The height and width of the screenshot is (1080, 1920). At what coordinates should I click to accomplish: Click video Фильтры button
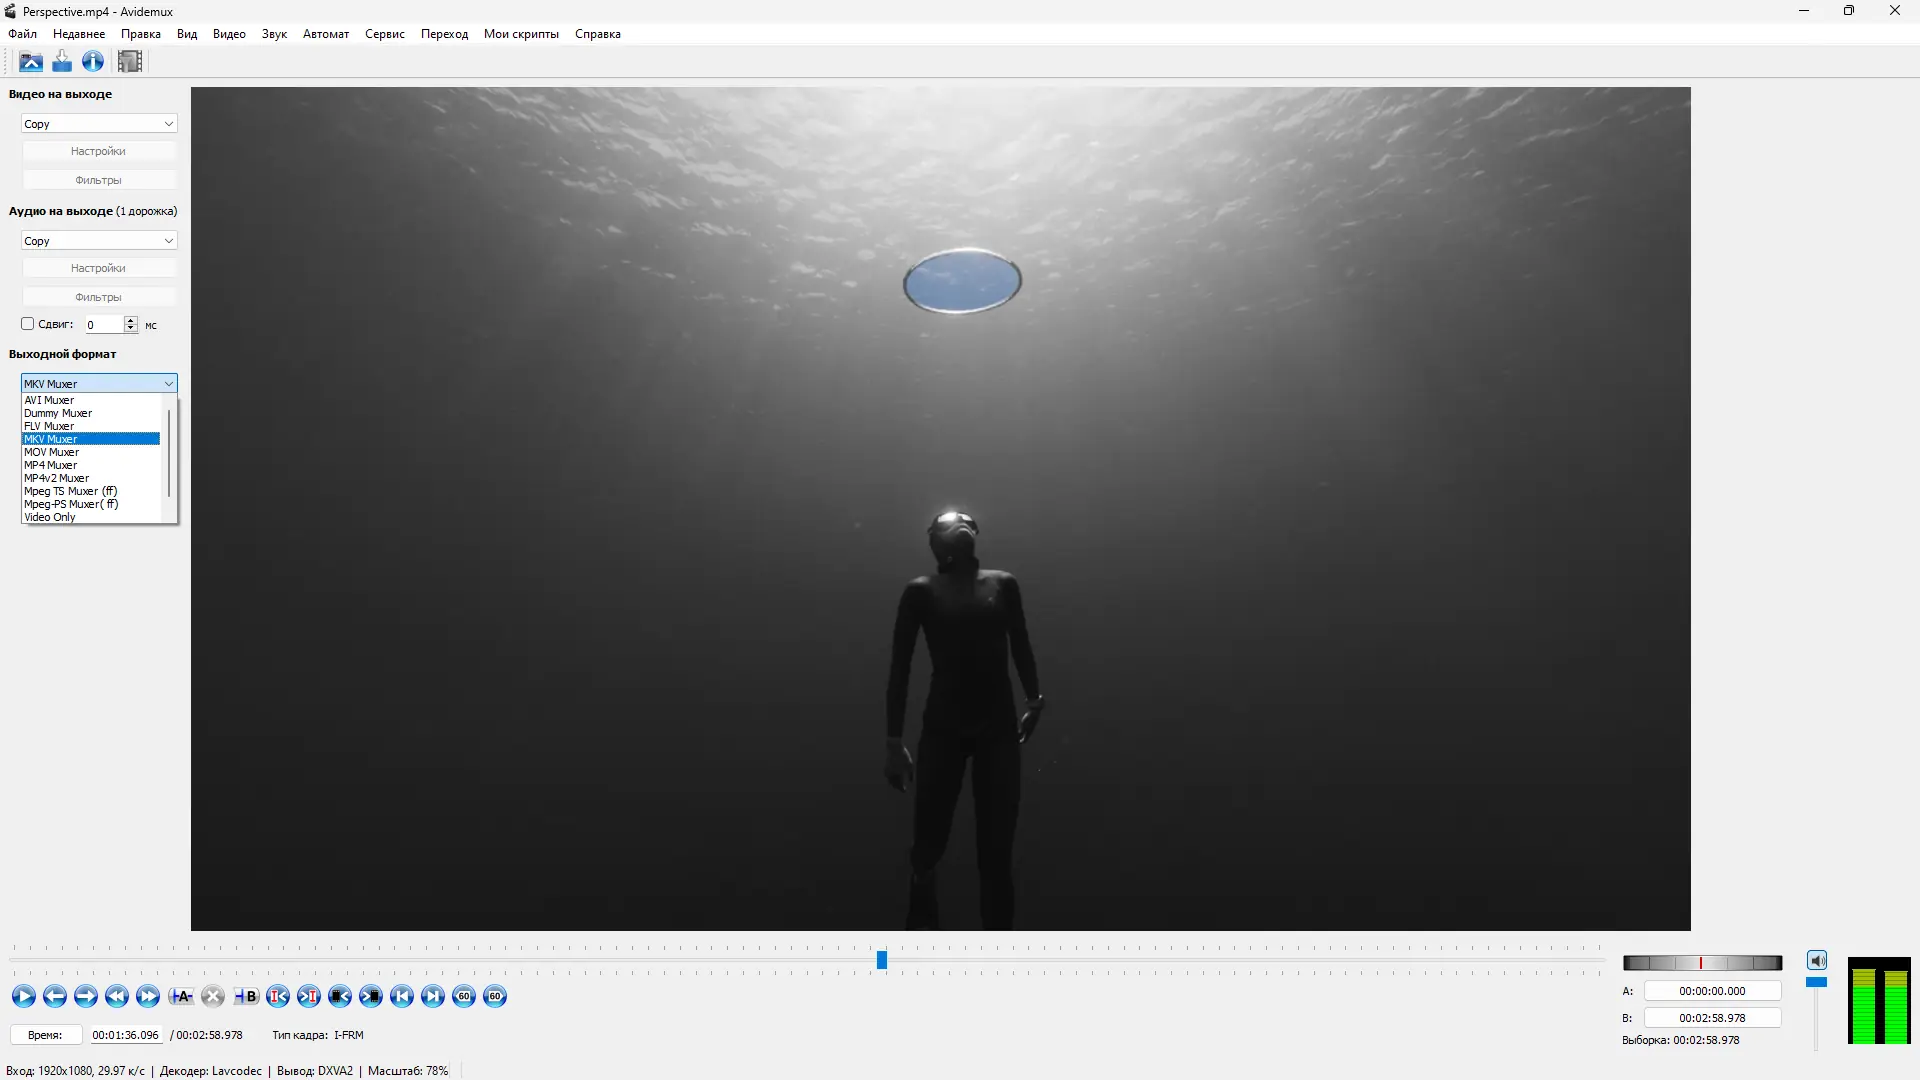click(x=98, y=180)
